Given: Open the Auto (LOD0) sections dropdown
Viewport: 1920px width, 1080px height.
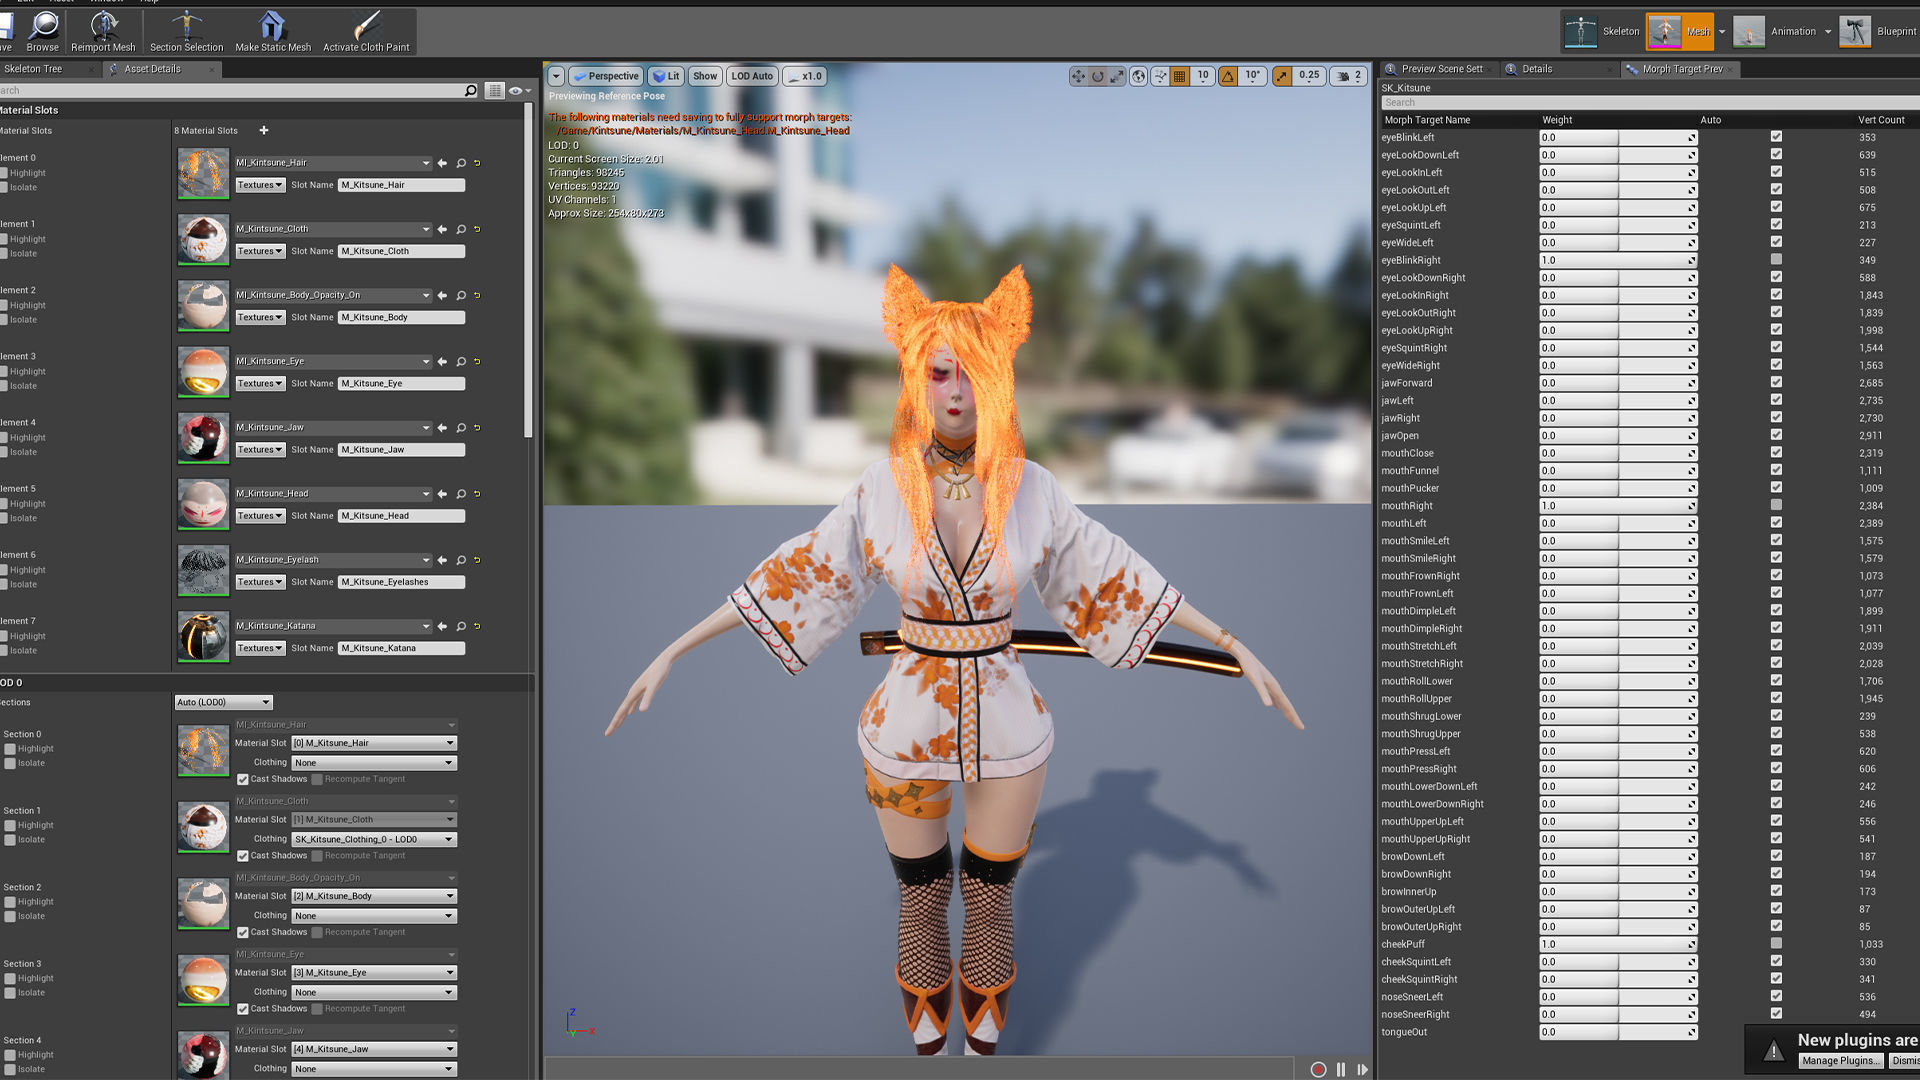Looking at the screenshot, I should tap(223, 702).
